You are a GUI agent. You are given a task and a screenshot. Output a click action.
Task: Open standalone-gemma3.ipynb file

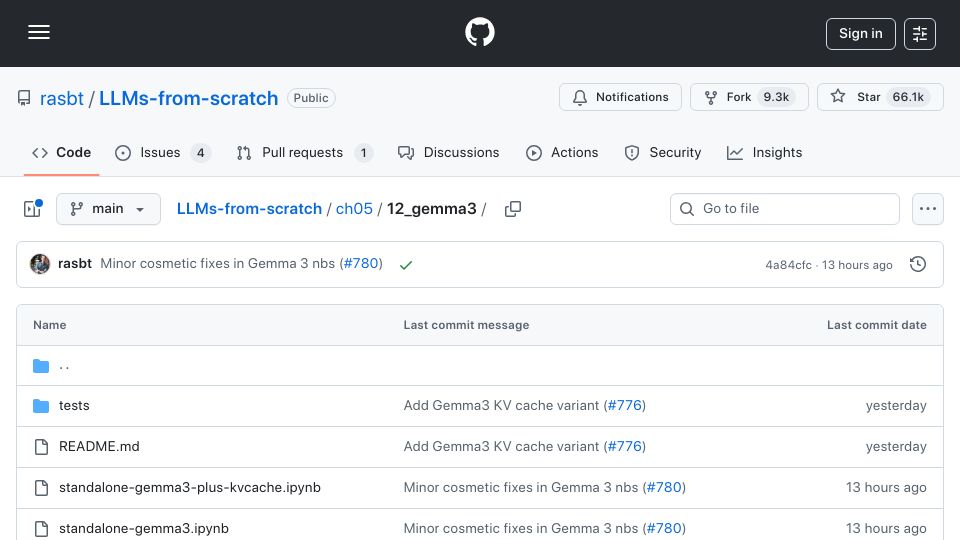[144, 528]
